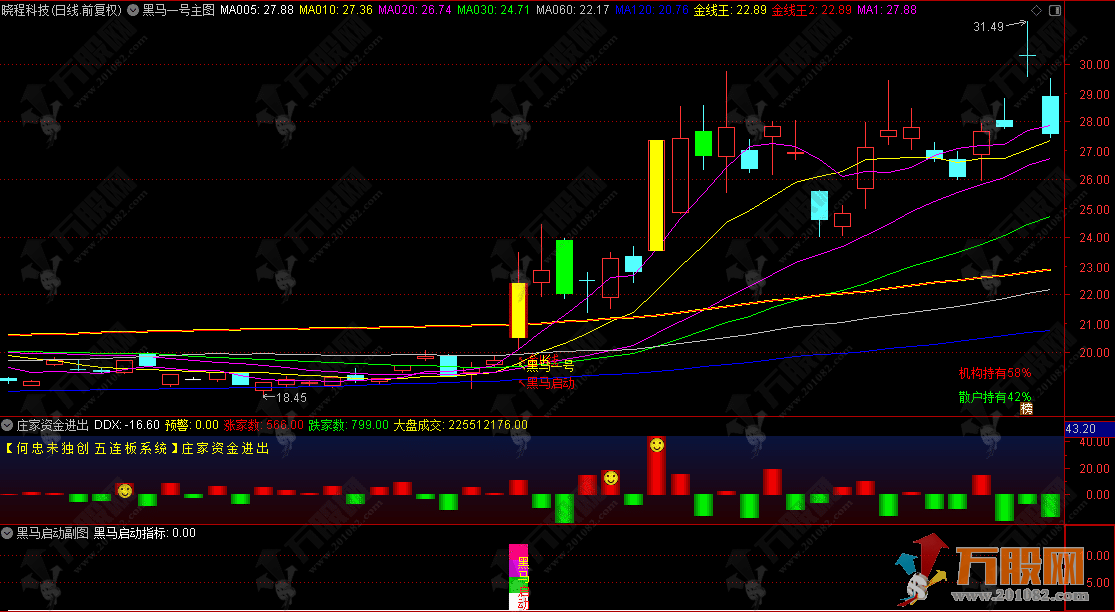Screen dimensions: 1115x612
Task: Click the leftmost smiley face marker
Action: tap(124, 490)
